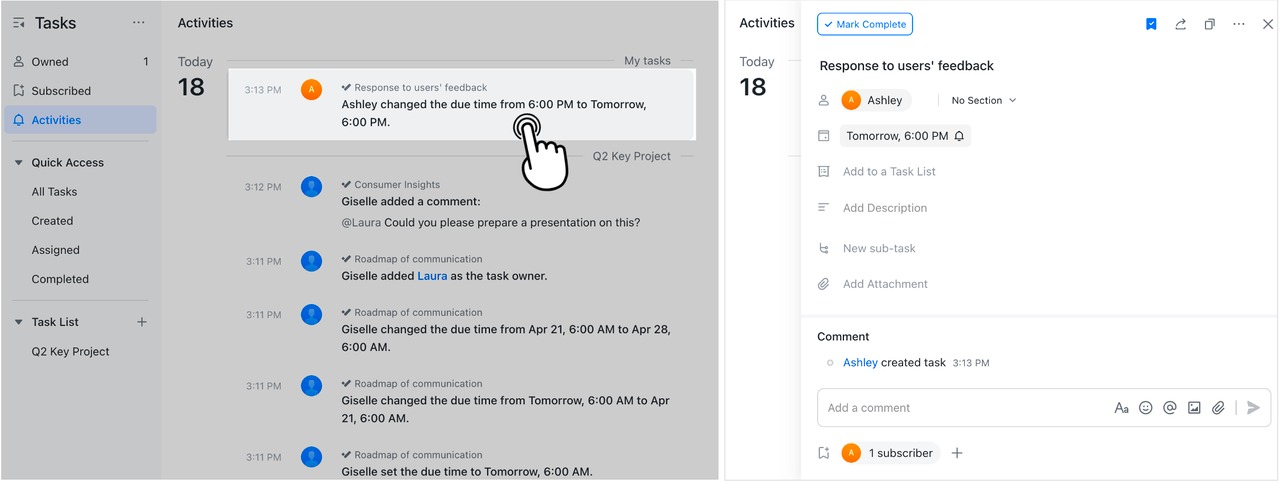Click the Laura mention link
This screenshot has height=482, width=1280.
(432, 276)
